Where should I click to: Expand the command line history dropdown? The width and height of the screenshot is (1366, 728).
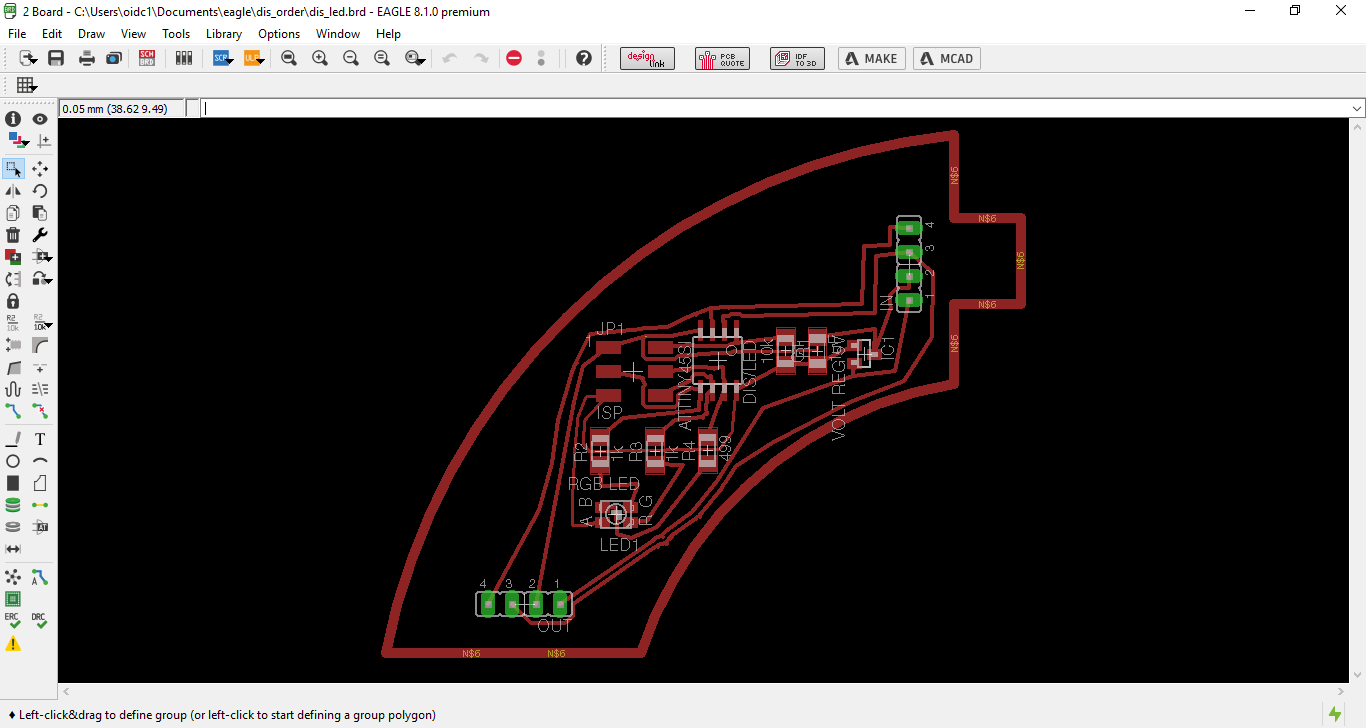pos(1357,108)
